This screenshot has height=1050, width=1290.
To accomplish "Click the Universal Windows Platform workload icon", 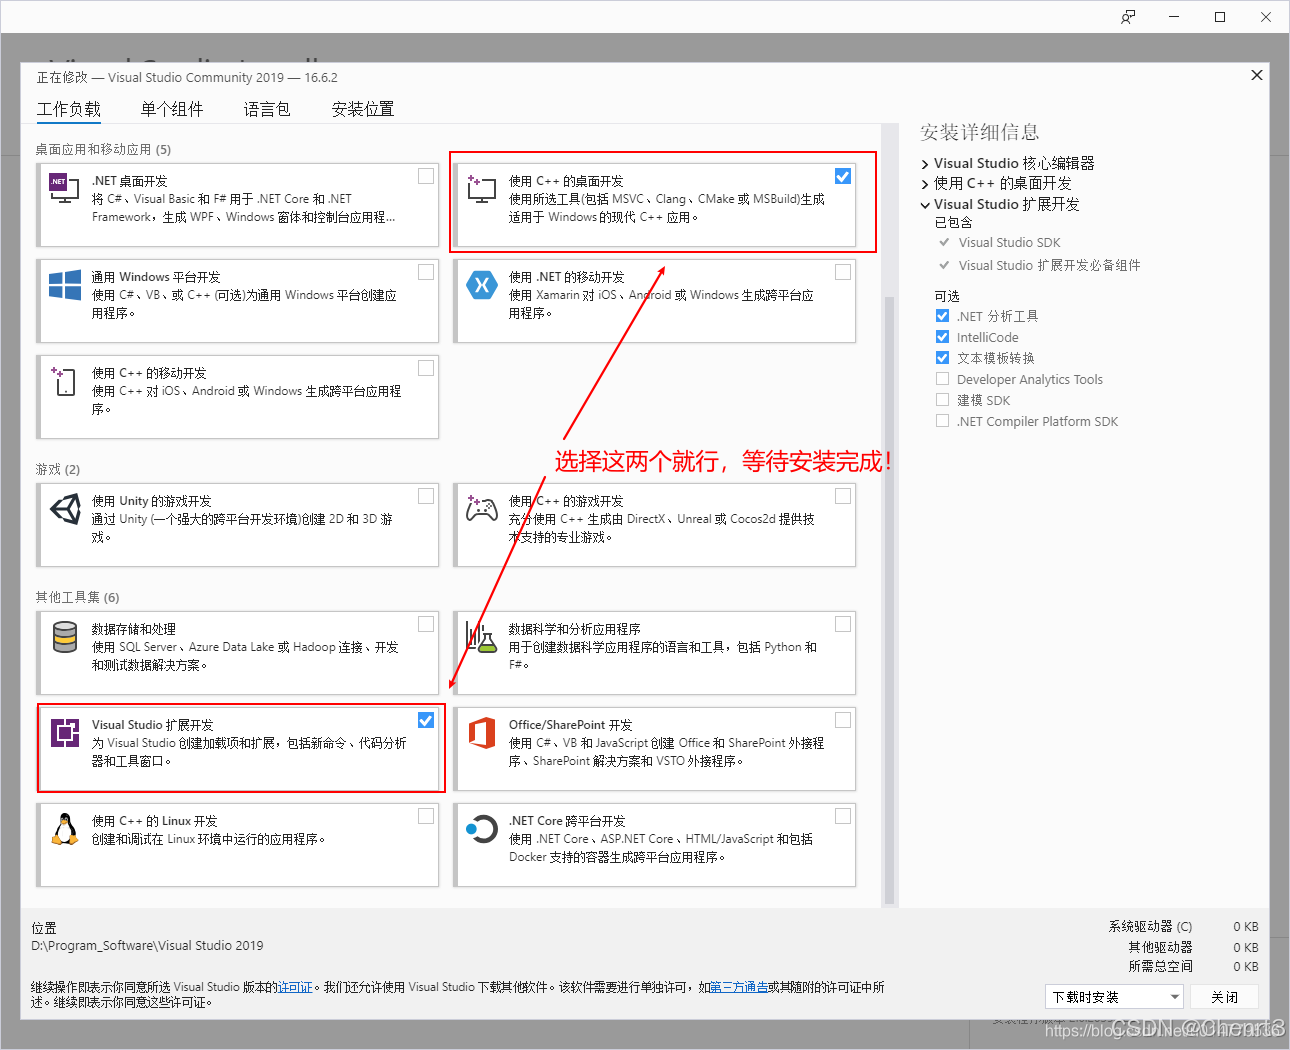I will coord(64,285).
